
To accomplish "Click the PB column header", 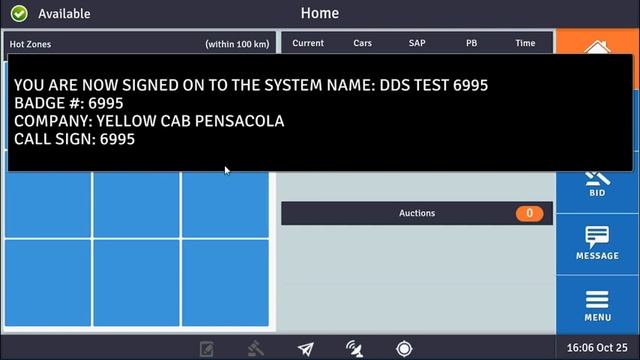I will click(471, 43).
